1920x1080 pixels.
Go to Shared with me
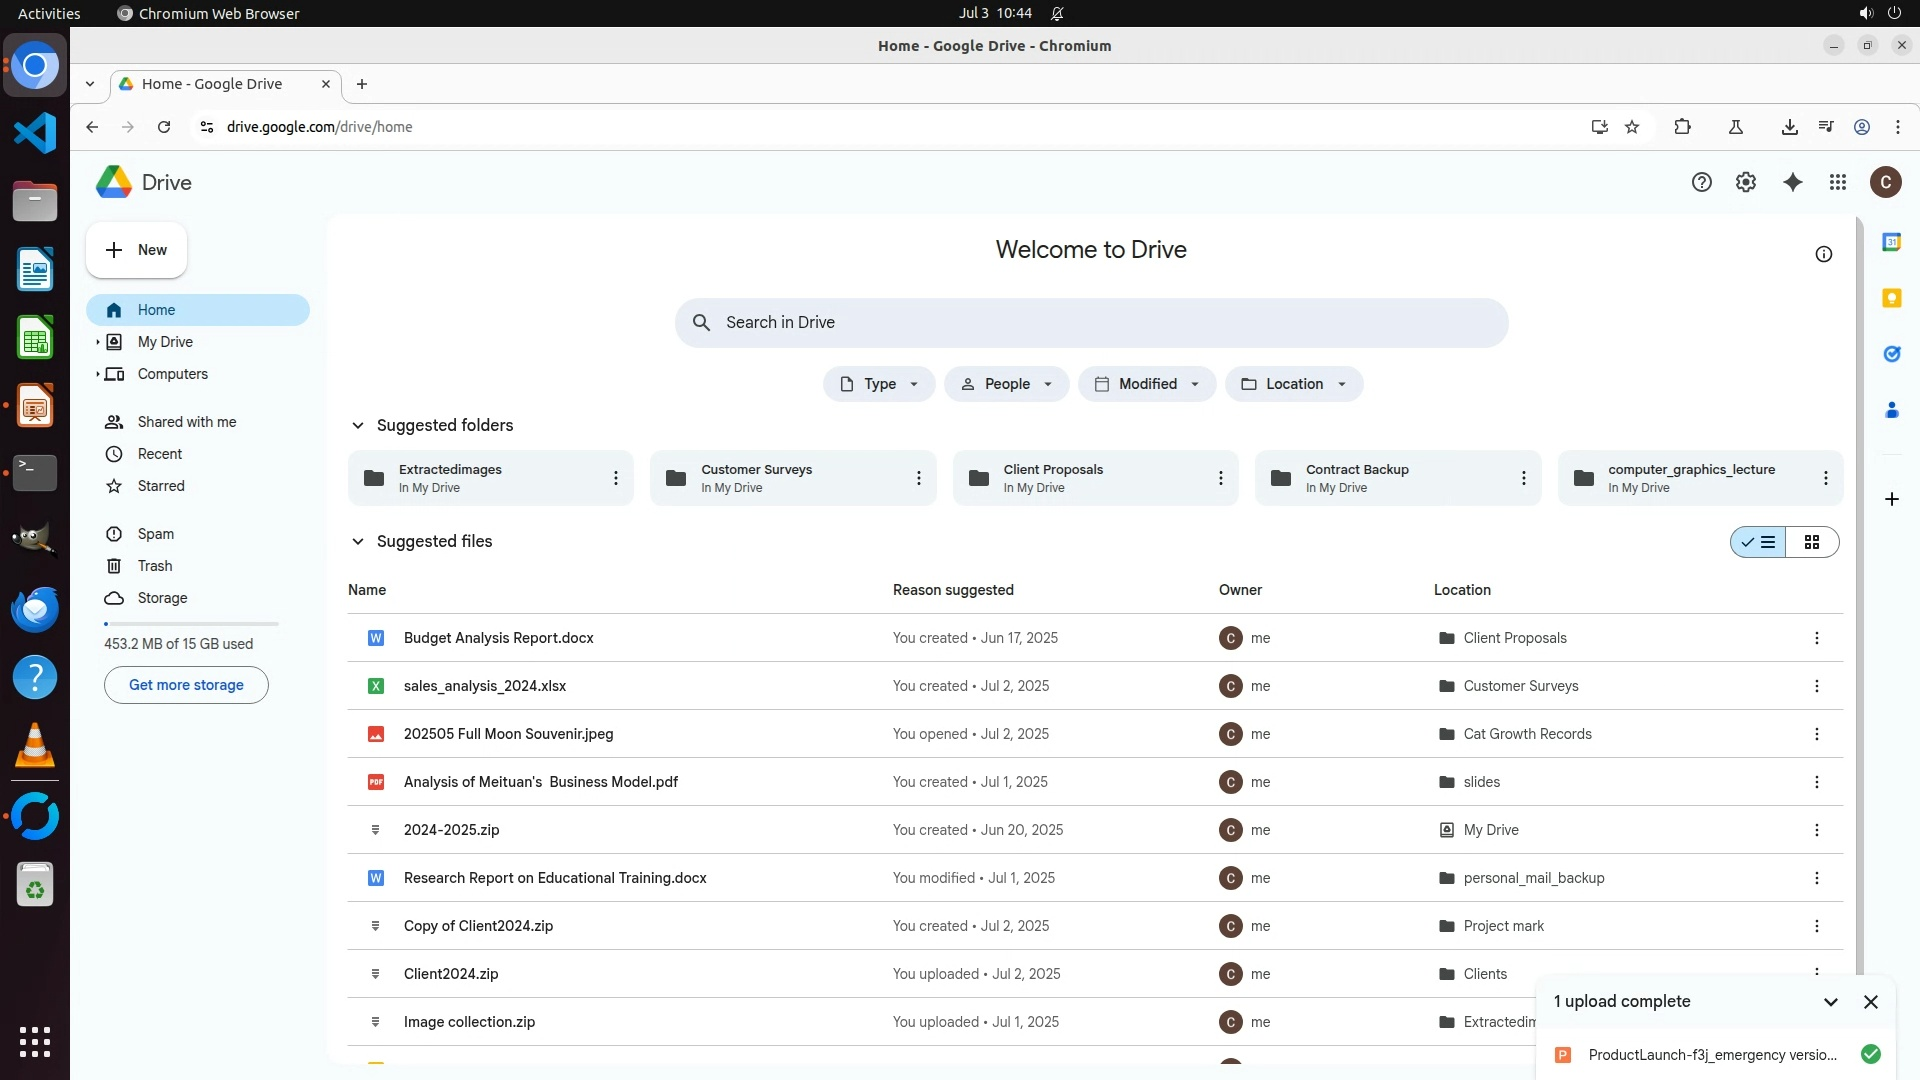(x=186, y=422)
